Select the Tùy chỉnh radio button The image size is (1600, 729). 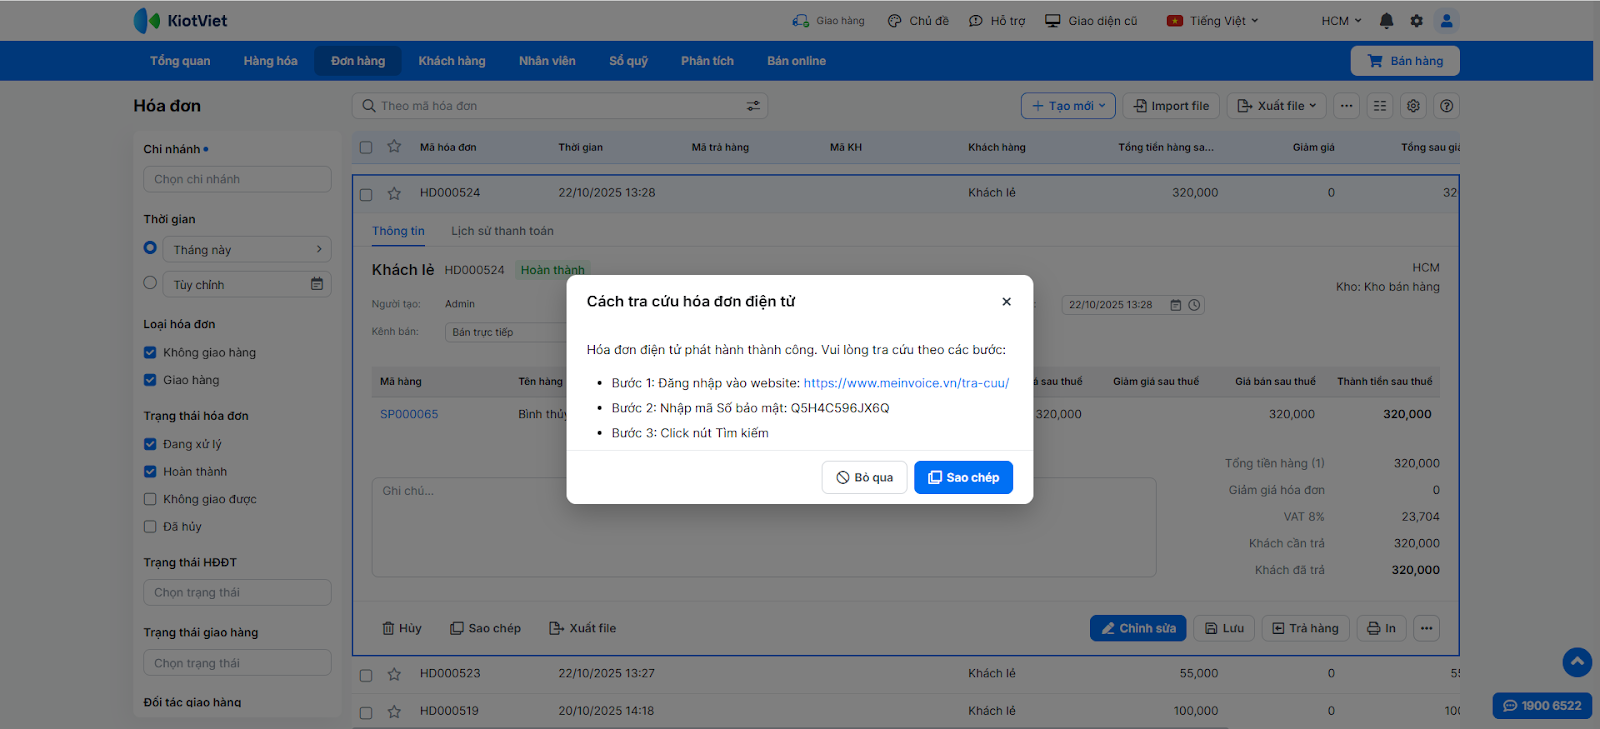[x=150, y=283]
